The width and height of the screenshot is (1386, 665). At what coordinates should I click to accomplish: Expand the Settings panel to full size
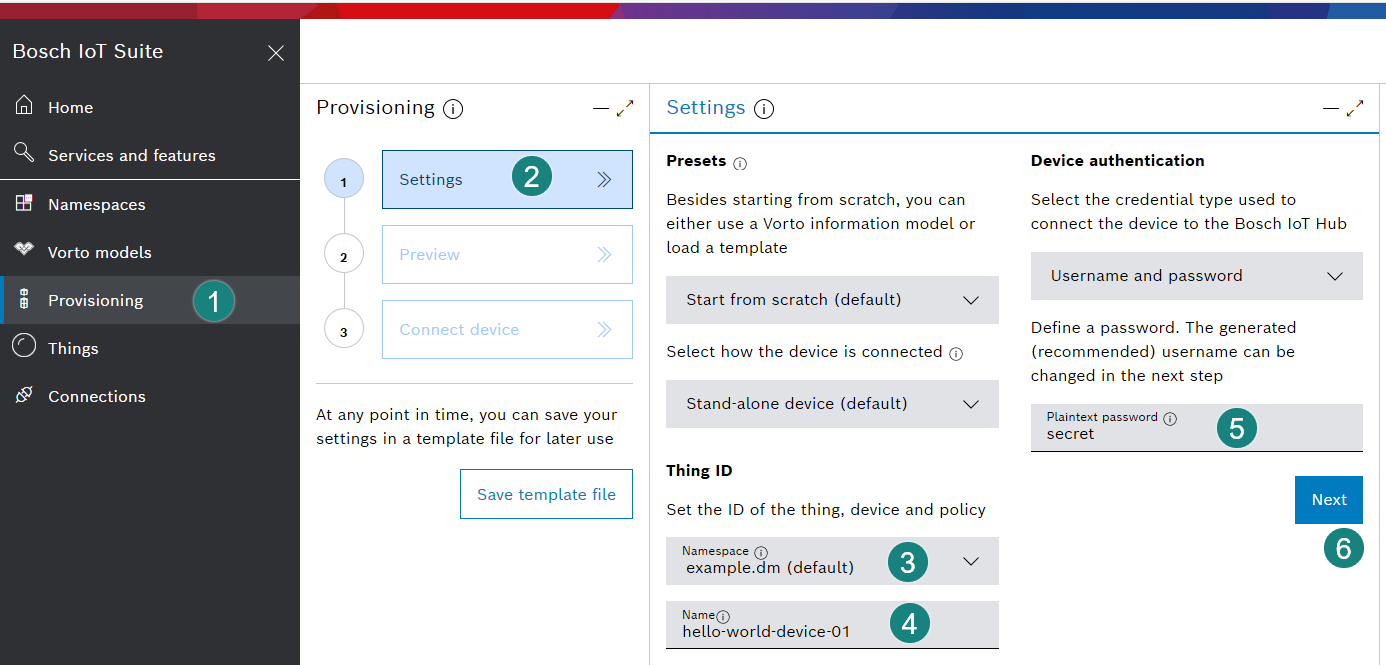[1355, 108]
